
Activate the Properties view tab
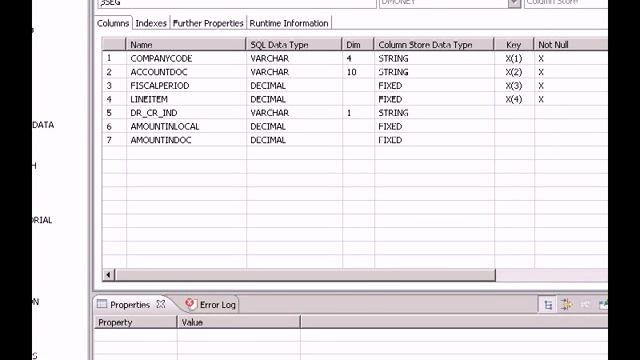click(x=130, y=305)
